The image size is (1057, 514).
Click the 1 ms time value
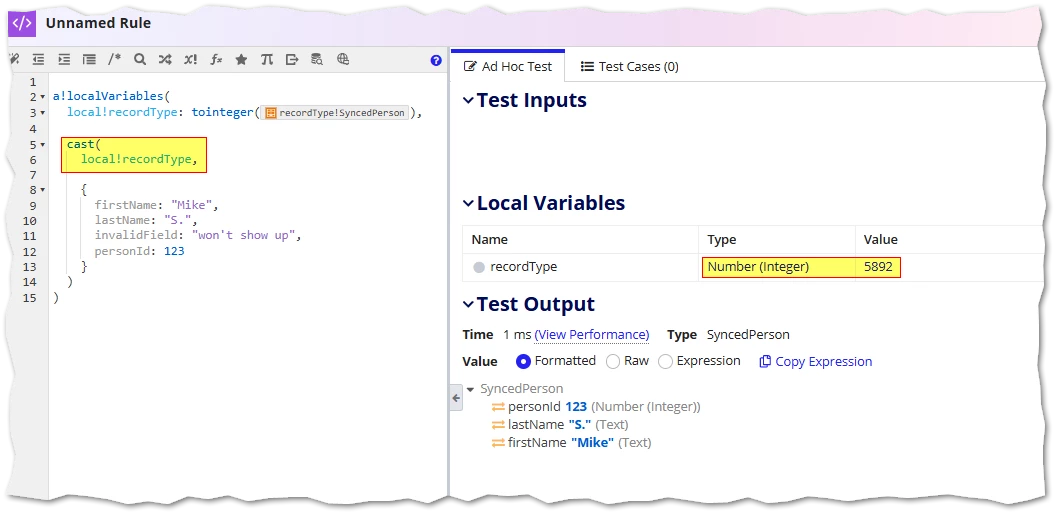click(x=517, y=335)
